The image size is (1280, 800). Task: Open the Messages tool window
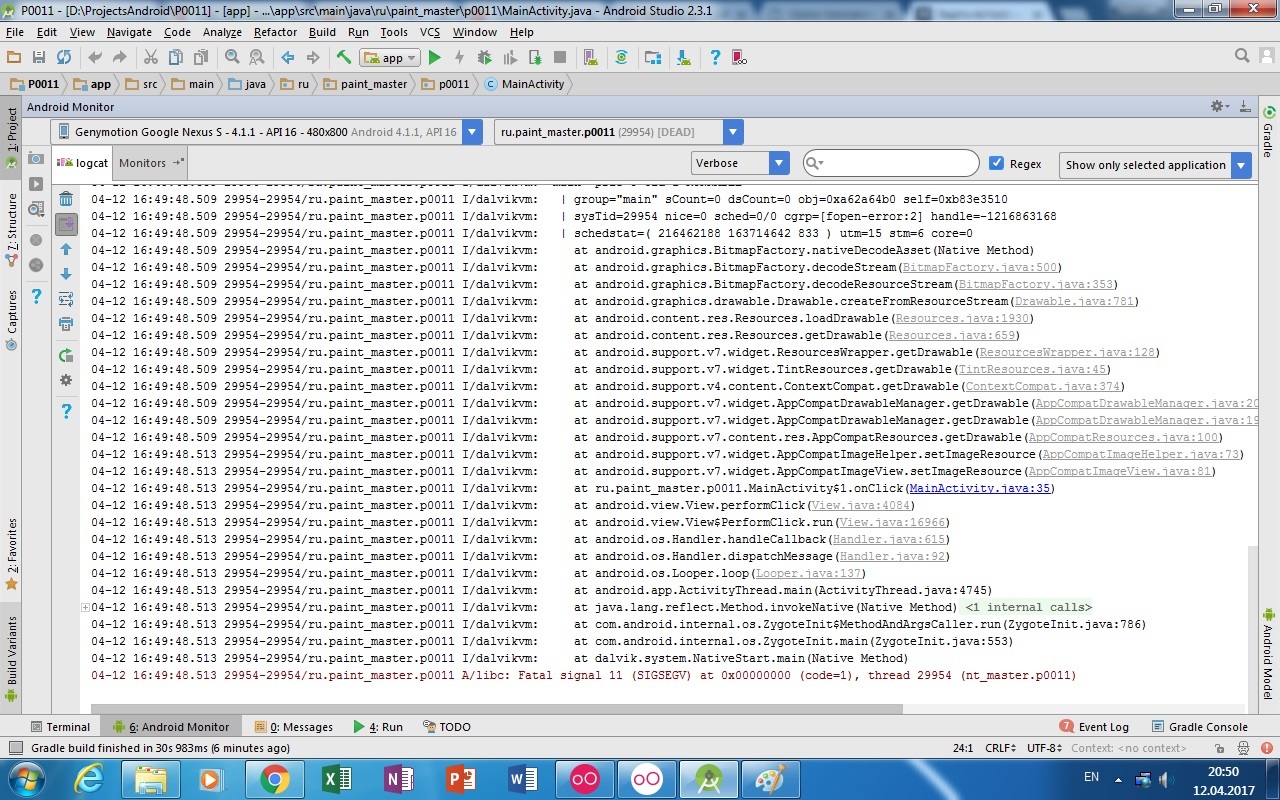tap(293, 727)
